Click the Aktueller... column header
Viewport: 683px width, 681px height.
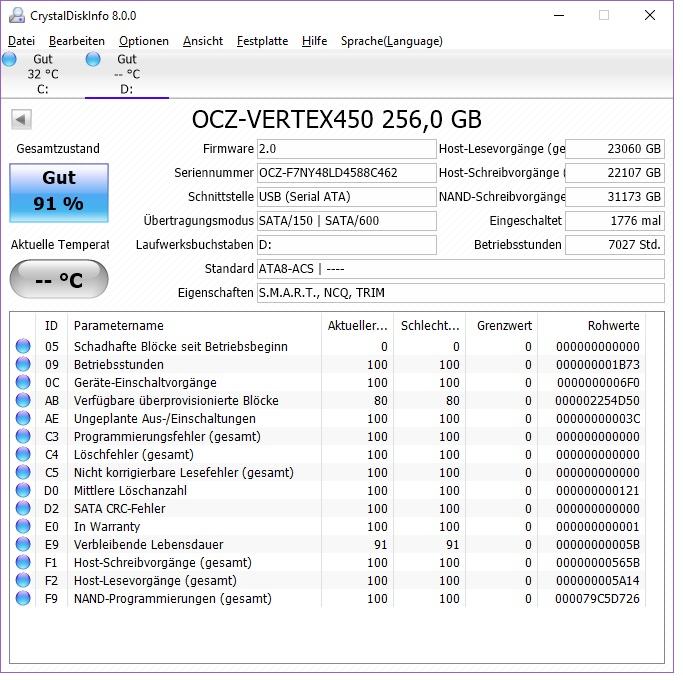point(357,326)
